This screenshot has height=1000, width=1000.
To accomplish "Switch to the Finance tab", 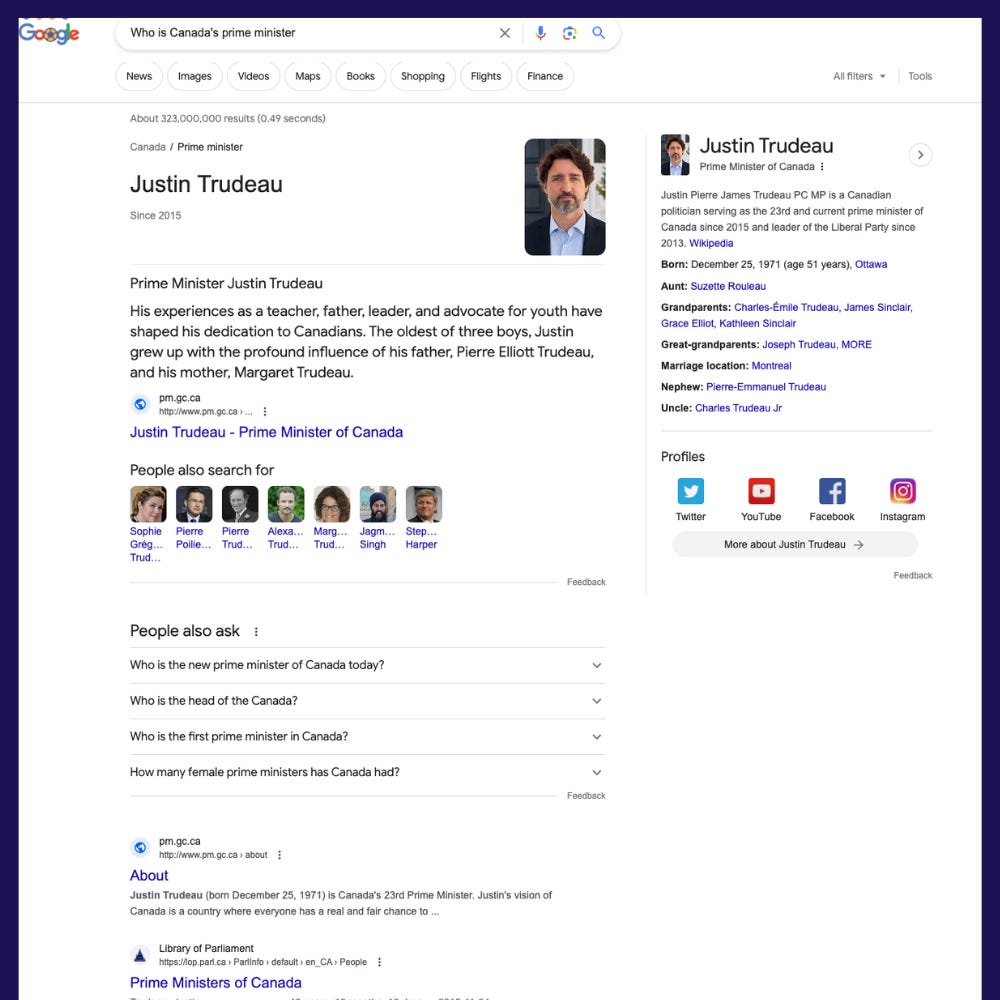I will tap(545, 77).
